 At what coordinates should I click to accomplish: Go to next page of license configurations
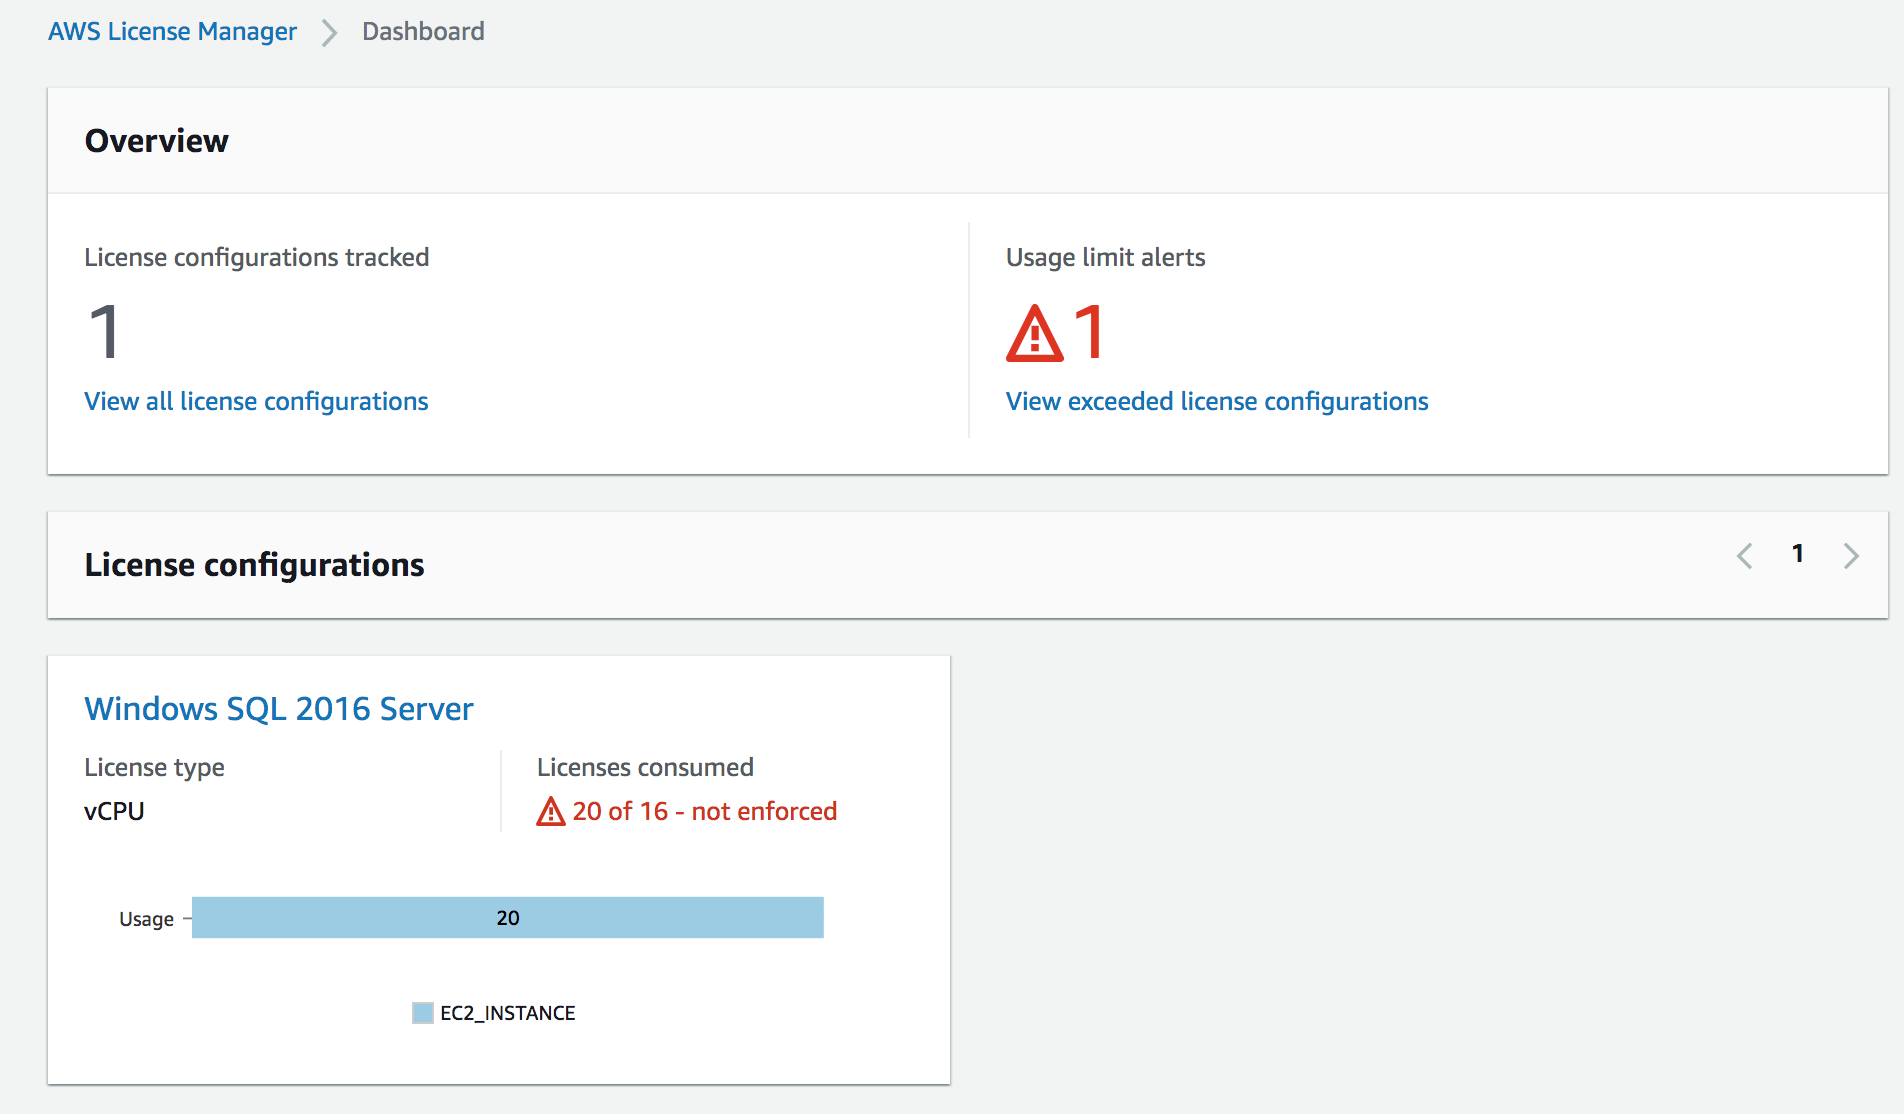pos(1851,556)
